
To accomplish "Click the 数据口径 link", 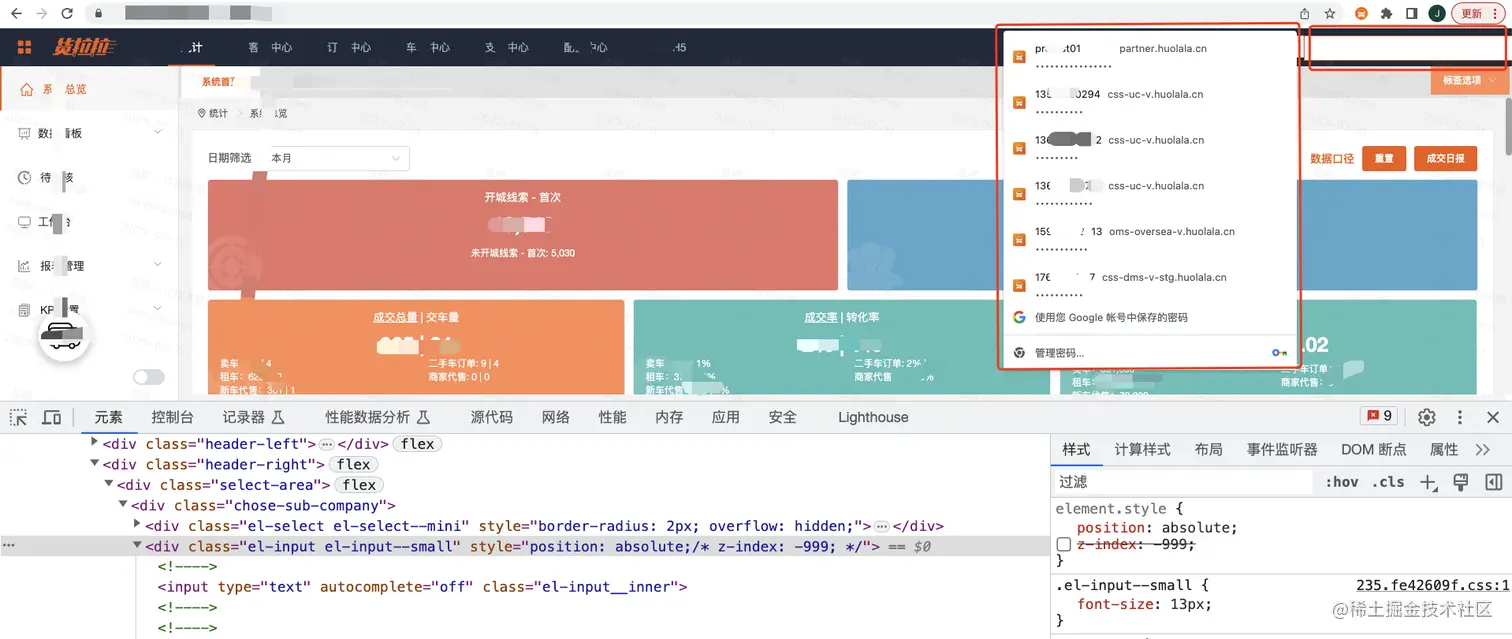I will tap(1332, 158).
